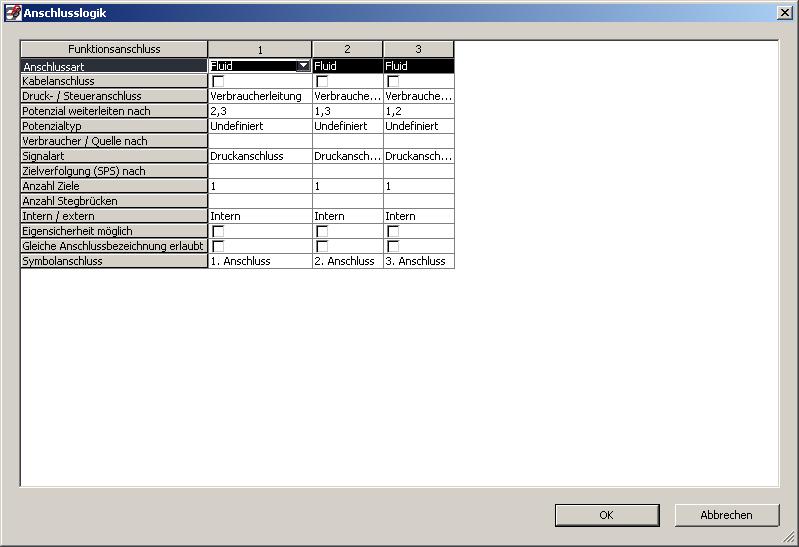This screenshot has height=547, width=799.
Task: Confirm with the OK button
Action: (x=607, y=515)
